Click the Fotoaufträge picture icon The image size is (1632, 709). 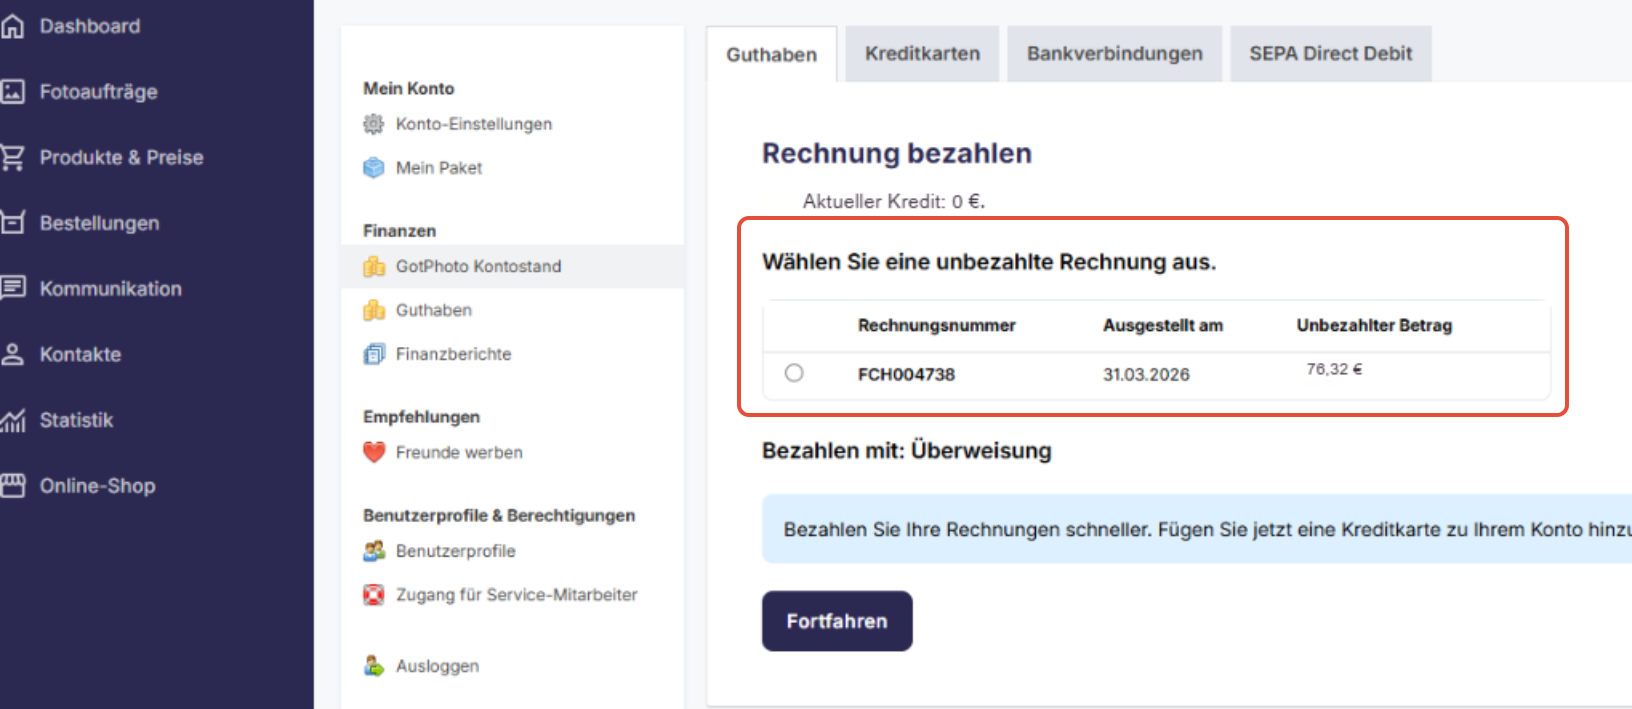12,92
